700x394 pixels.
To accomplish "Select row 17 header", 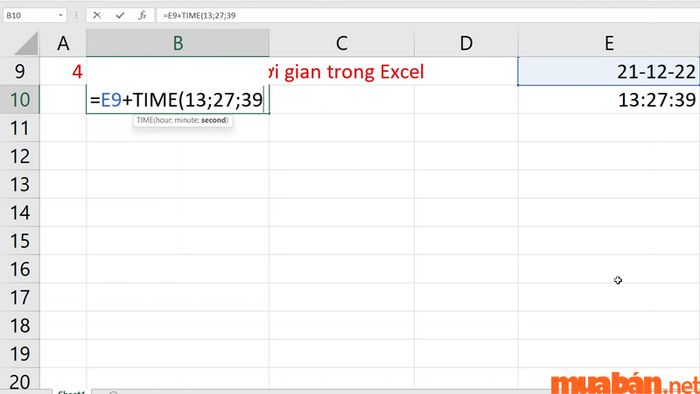I will (x=20, y=297).
